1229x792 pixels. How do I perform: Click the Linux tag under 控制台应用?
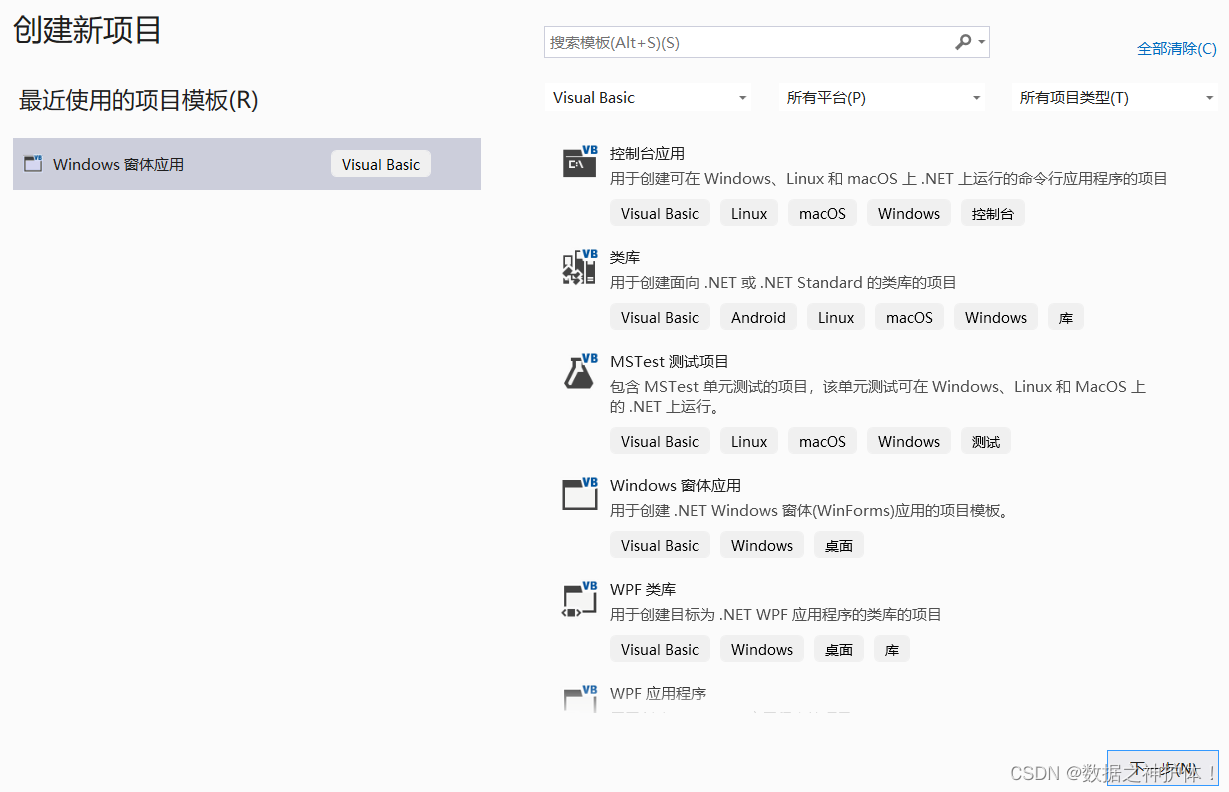(749, 213)
